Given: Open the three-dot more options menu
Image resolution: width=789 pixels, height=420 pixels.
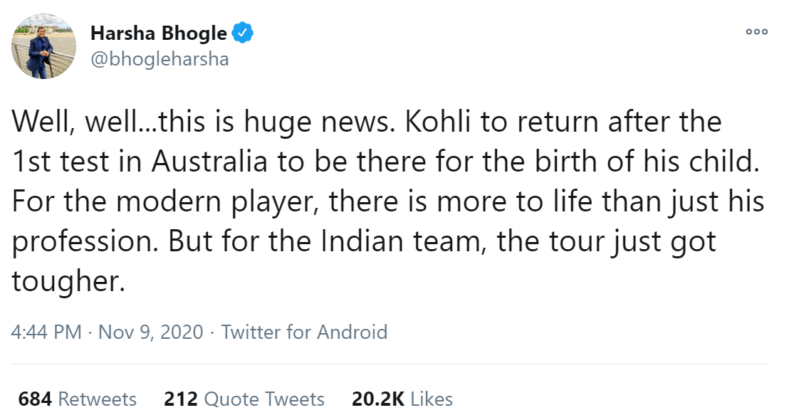Looking at the screenshot, I should (755, 31).
